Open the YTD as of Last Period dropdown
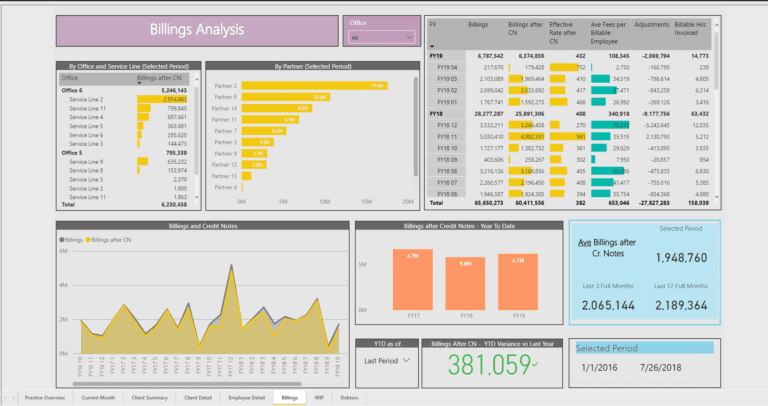 [x=386, y=361]
